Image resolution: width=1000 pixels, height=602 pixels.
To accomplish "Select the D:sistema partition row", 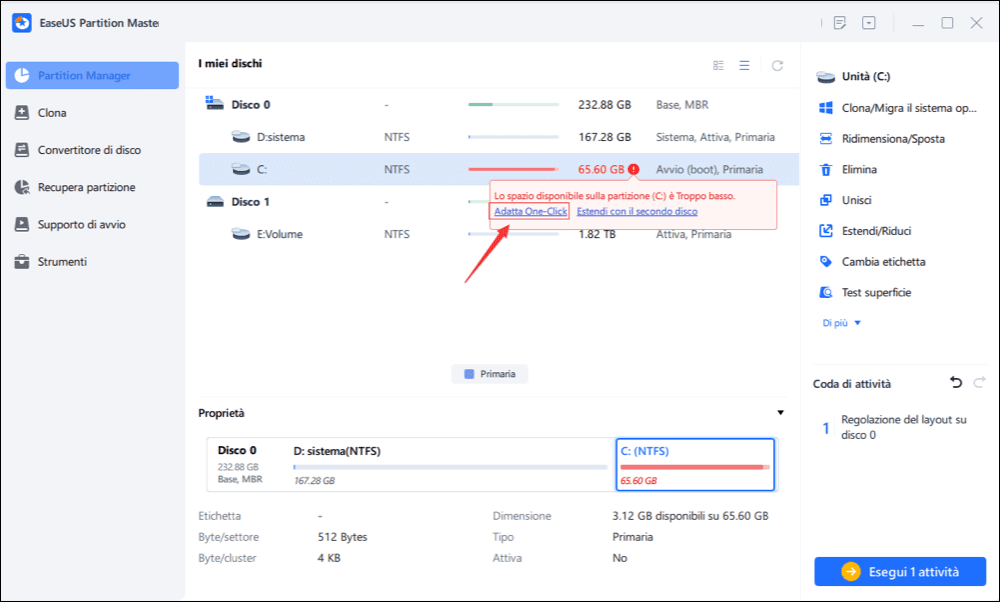I will (x=499, y=137).
